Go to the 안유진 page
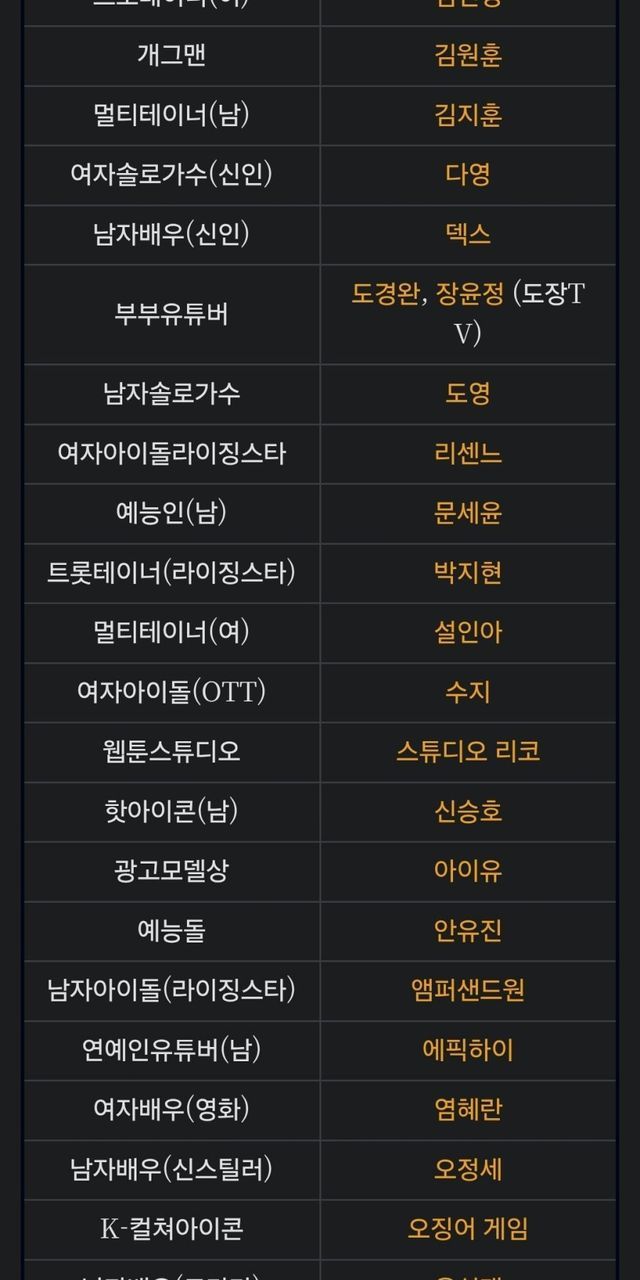 click(x=468, y=931)
